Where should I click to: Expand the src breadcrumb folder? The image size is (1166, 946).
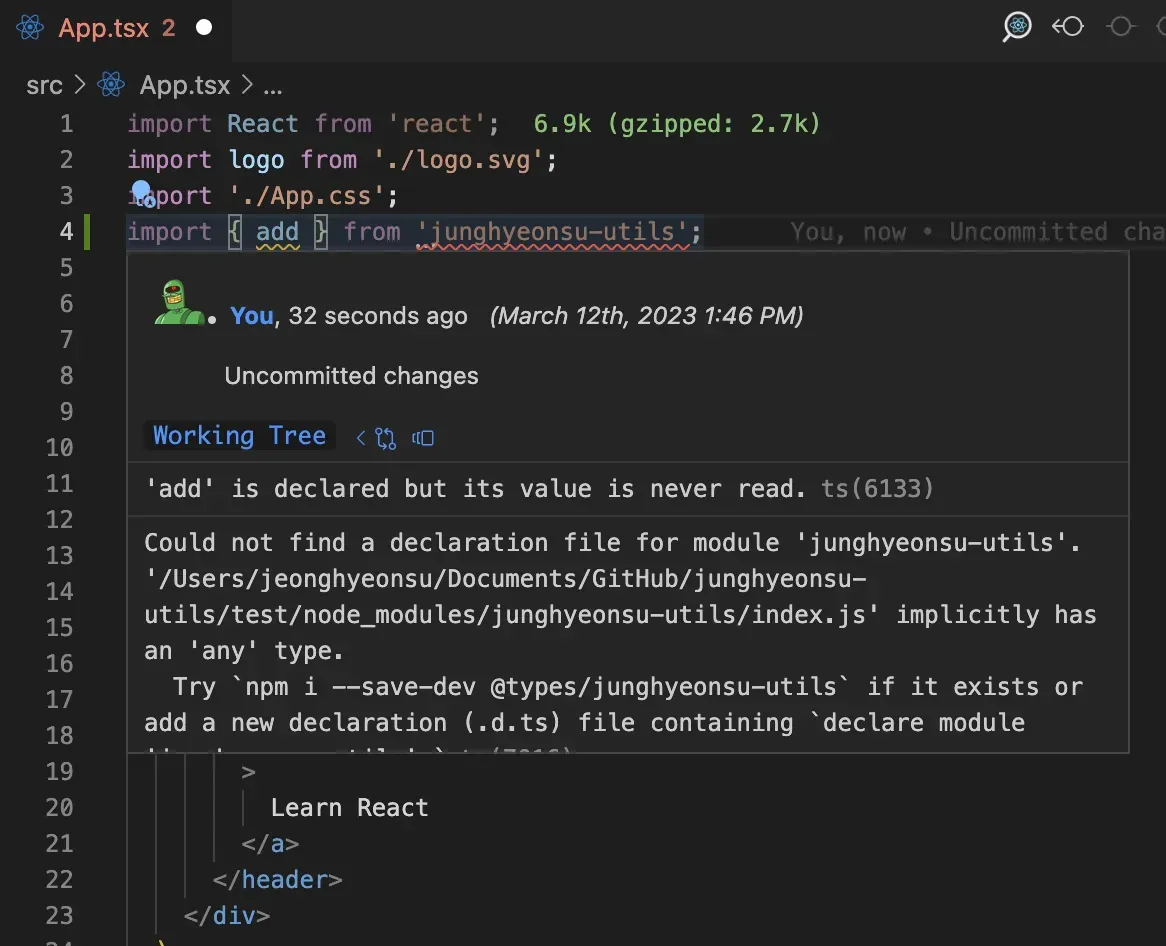pyautogui.click(x=44, y=86)
